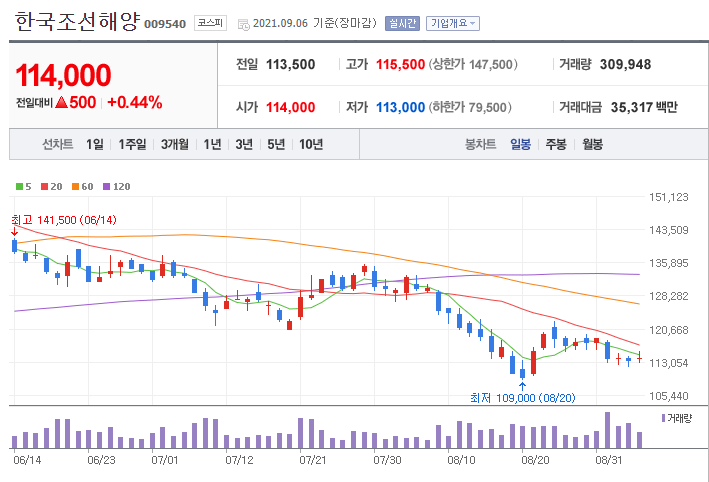
Task: Click the 07/21 date axis label
Action: pyautogui.click(x=312, y=460)
